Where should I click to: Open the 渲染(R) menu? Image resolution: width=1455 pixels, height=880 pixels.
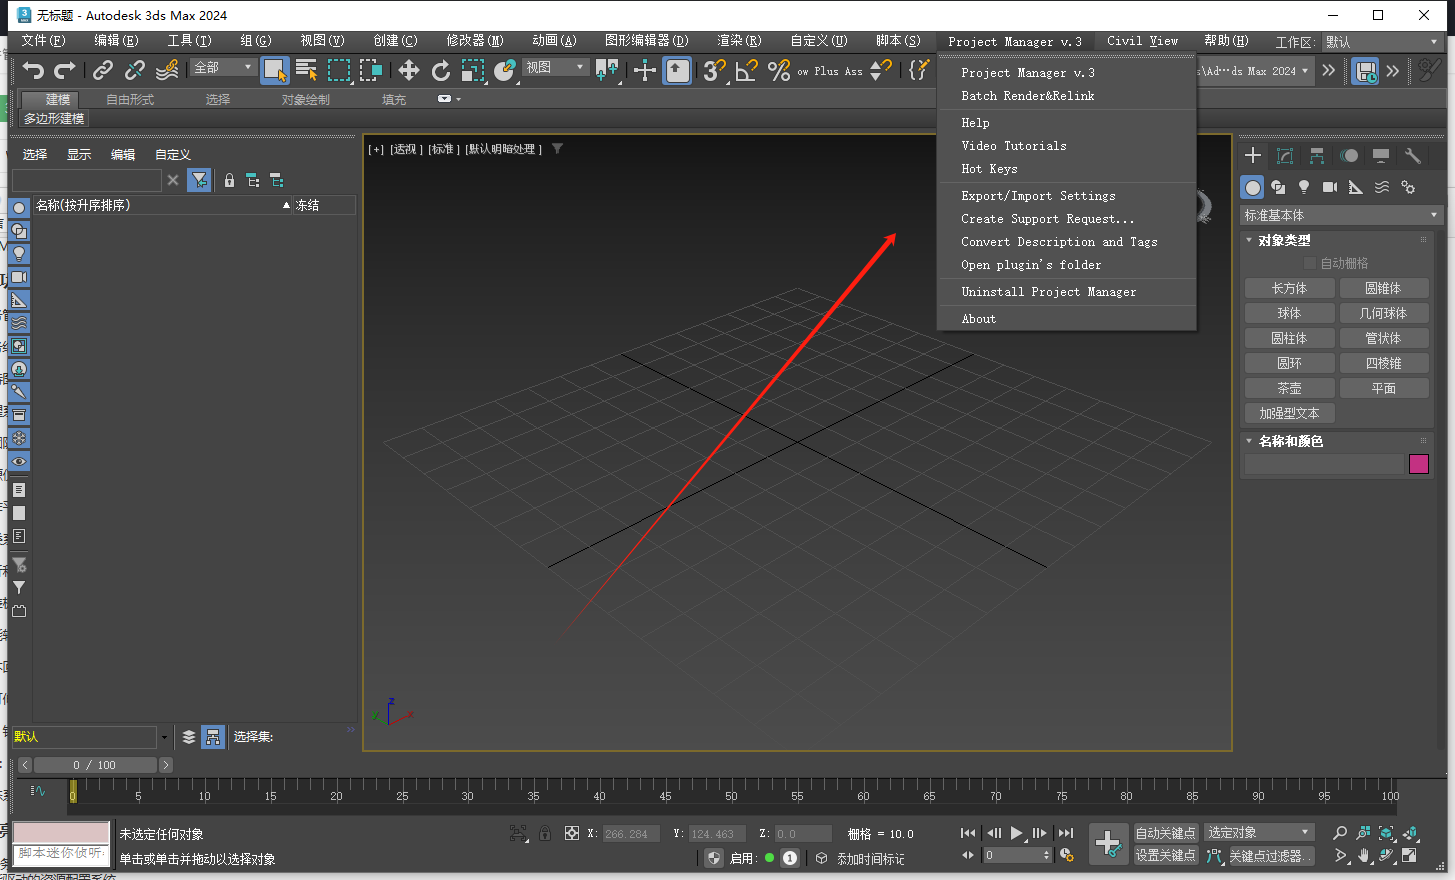point(739,41)
